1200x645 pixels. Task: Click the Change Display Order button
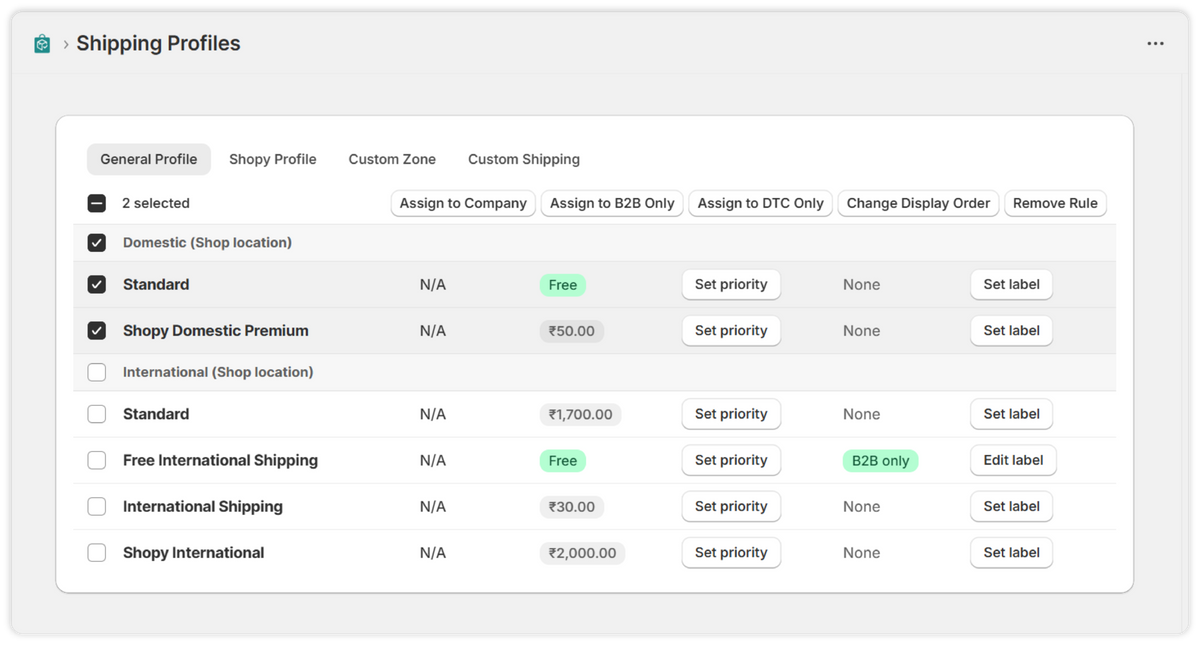click(918, 203)
